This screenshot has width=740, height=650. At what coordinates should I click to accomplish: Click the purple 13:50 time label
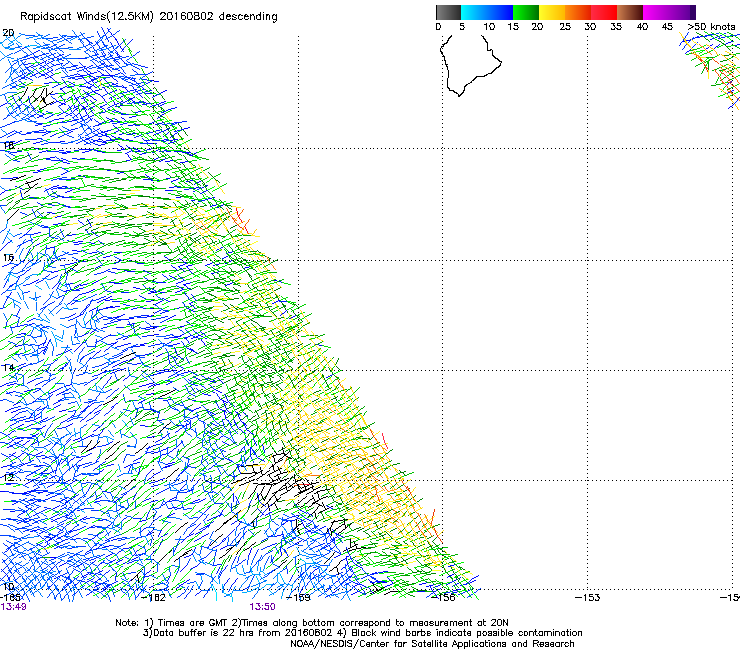click(x=262, y=607)
